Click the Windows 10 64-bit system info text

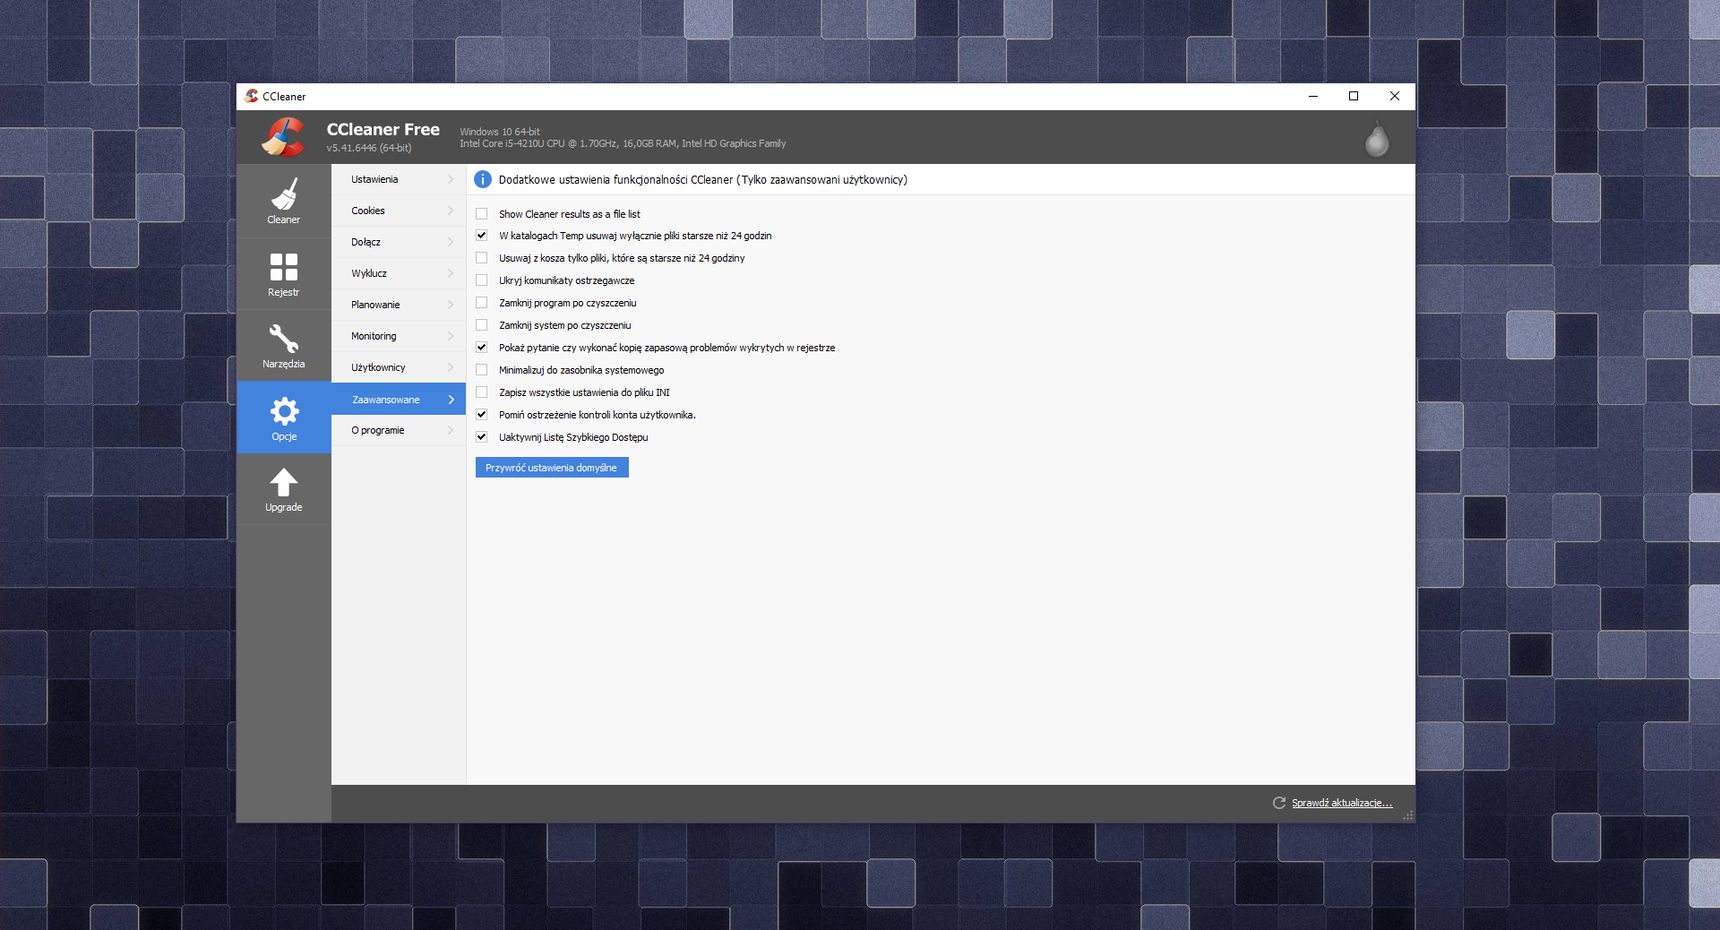pos(500,132)
